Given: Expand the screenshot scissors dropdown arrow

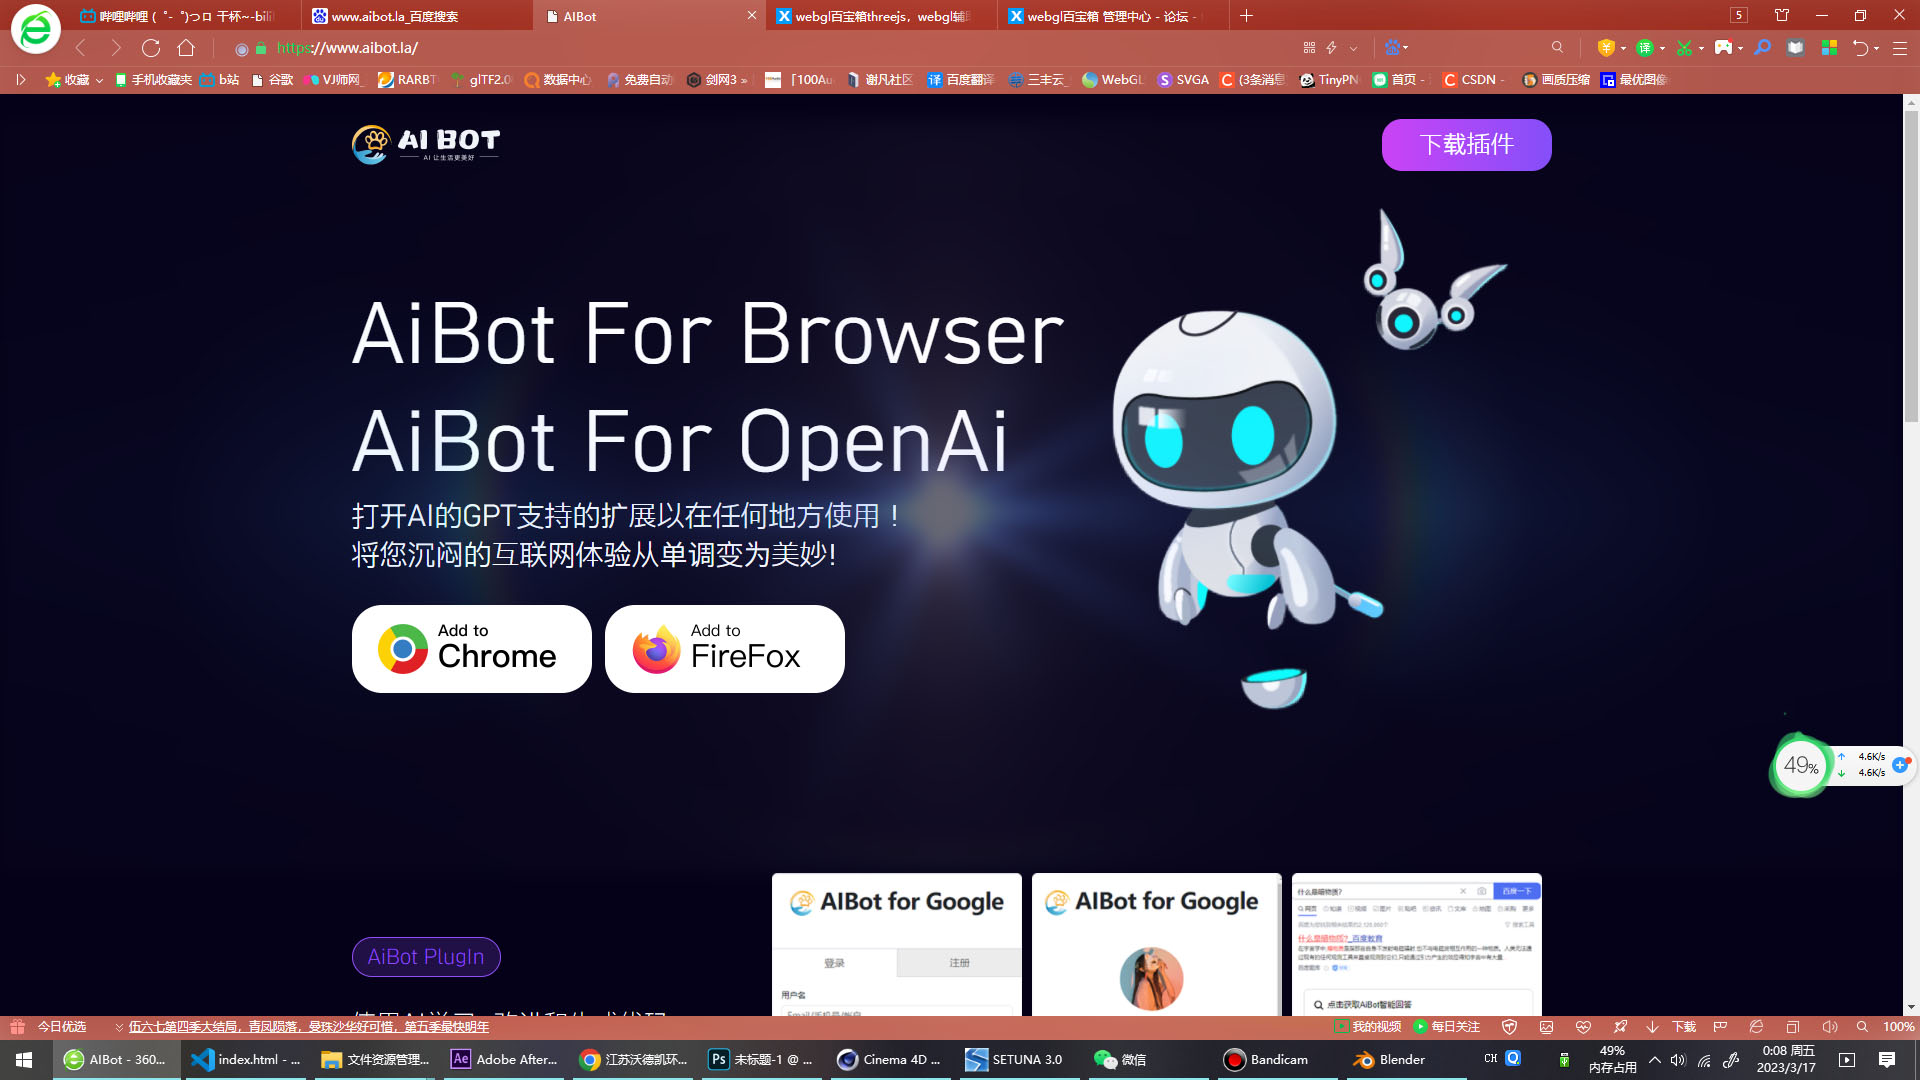Looking at the screenshot, I should (1701, 48).
